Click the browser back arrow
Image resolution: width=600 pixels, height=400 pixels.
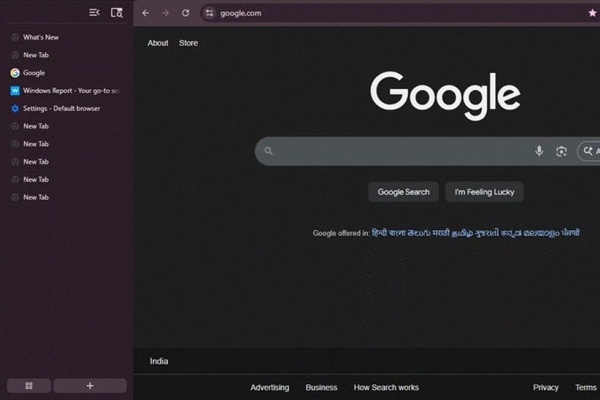pos(146,13)
